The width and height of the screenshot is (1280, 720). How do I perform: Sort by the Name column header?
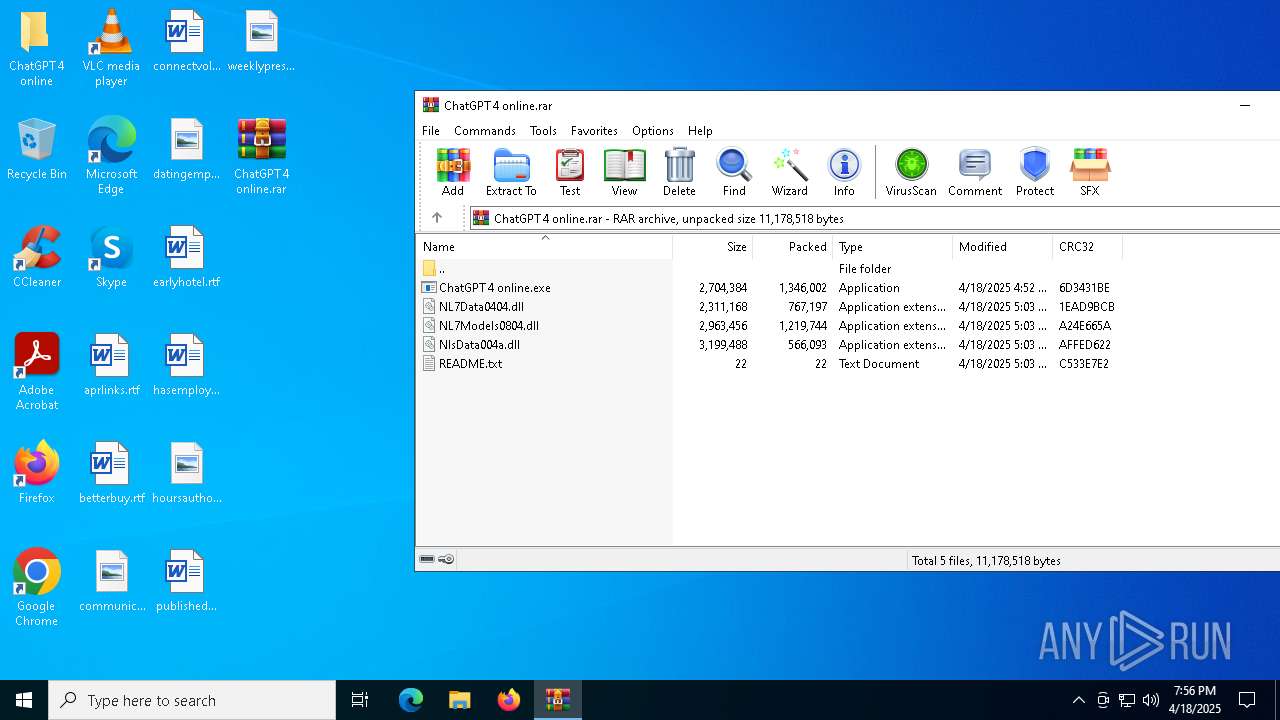(x=544, y=246)
